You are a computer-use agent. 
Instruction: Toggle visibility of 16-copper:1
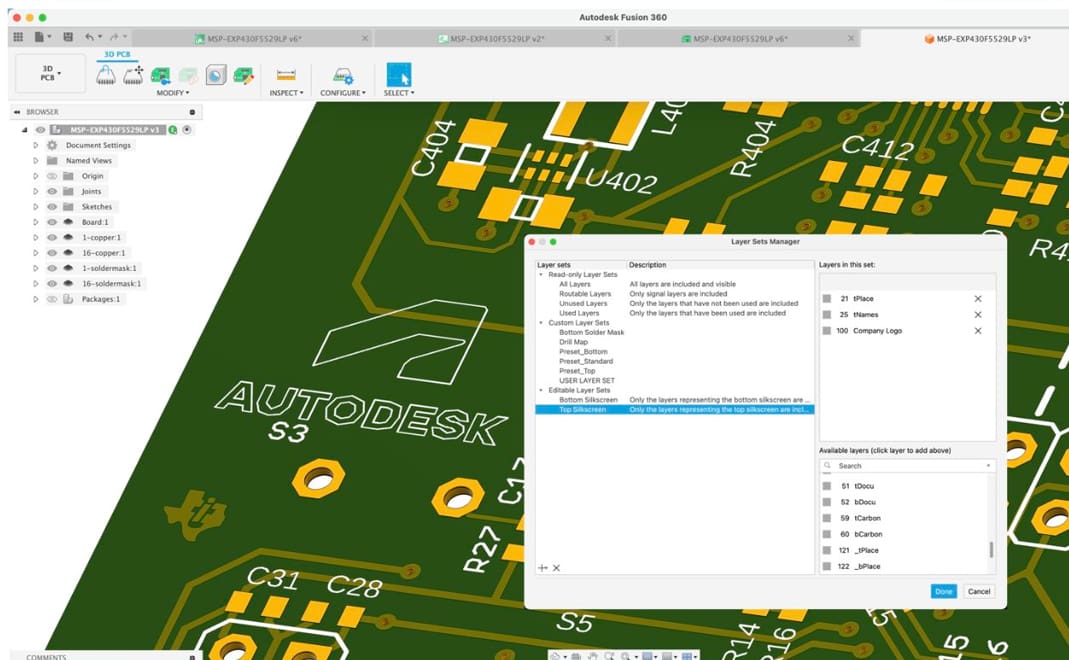[x=52, y=253]
